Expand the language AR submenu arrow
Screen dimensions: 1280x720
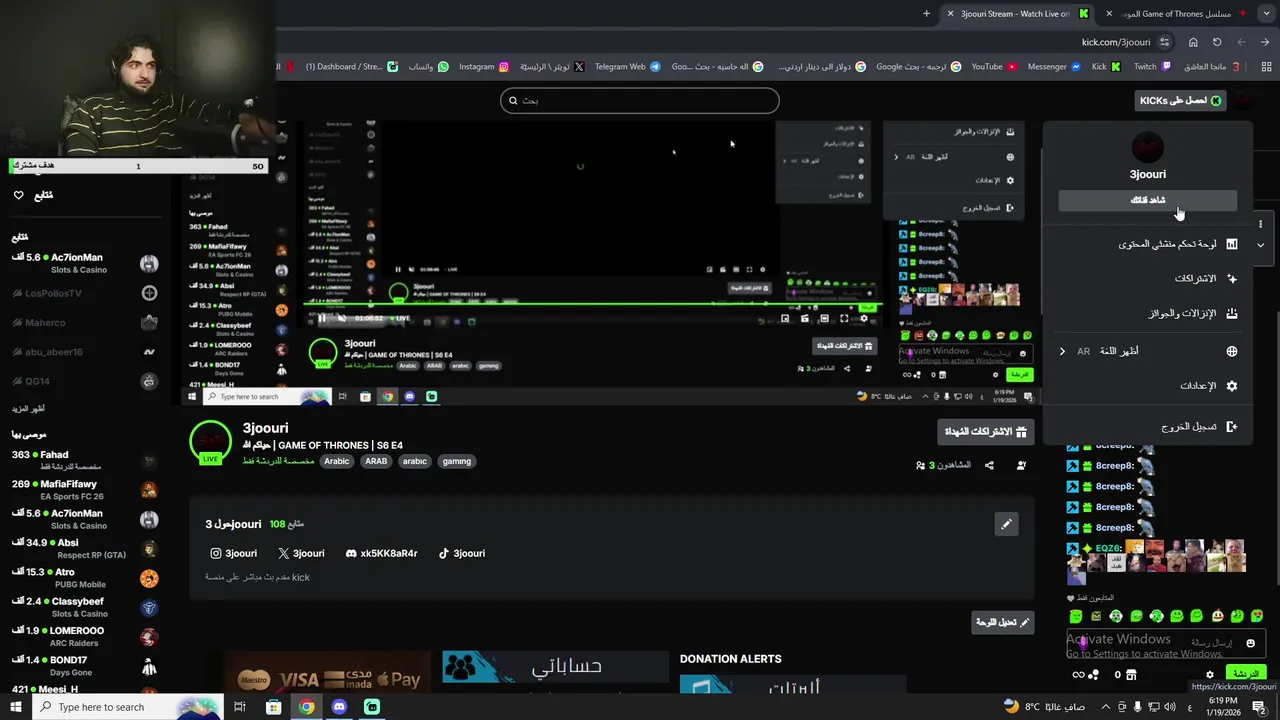point(1062,351)
